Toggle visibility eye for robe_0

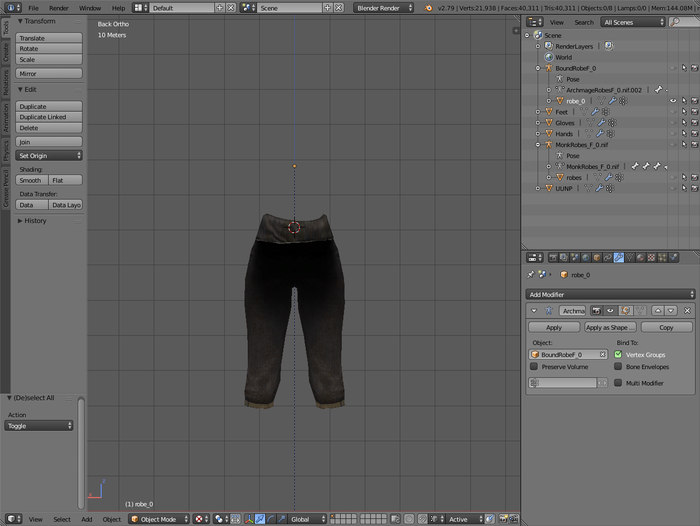[x=672, y=101]
